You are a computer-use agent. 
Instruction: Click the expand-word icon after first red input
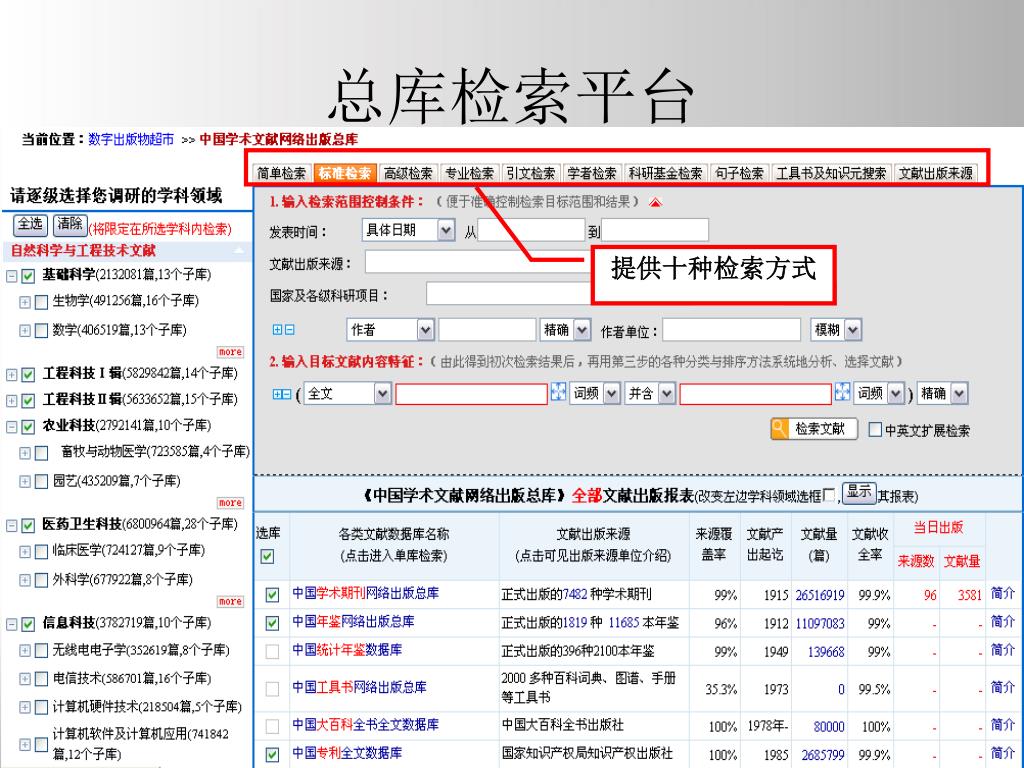click(x=558, y=392)
